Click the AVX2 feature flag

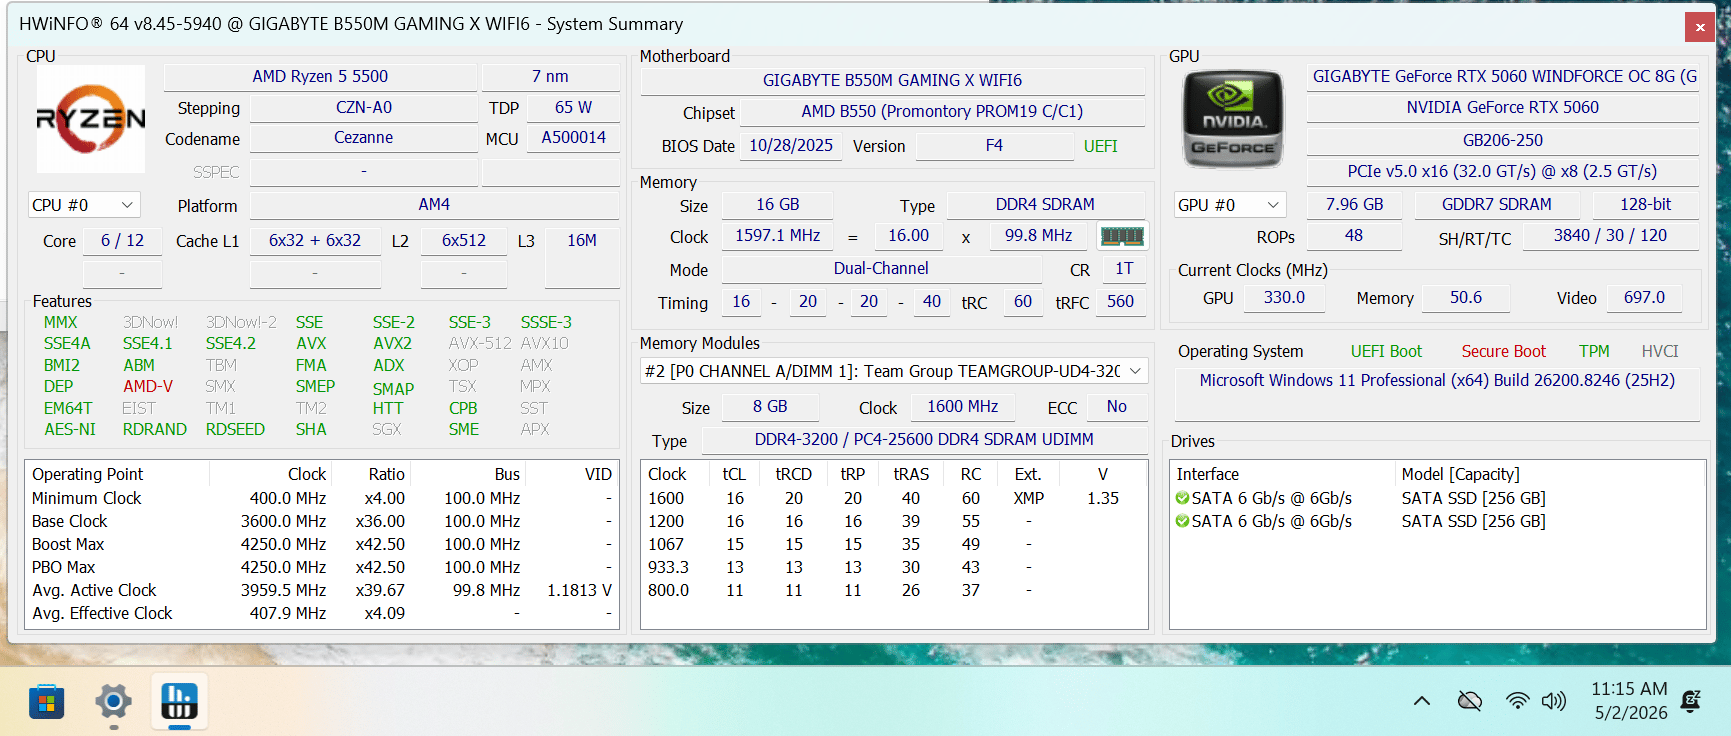392,344
